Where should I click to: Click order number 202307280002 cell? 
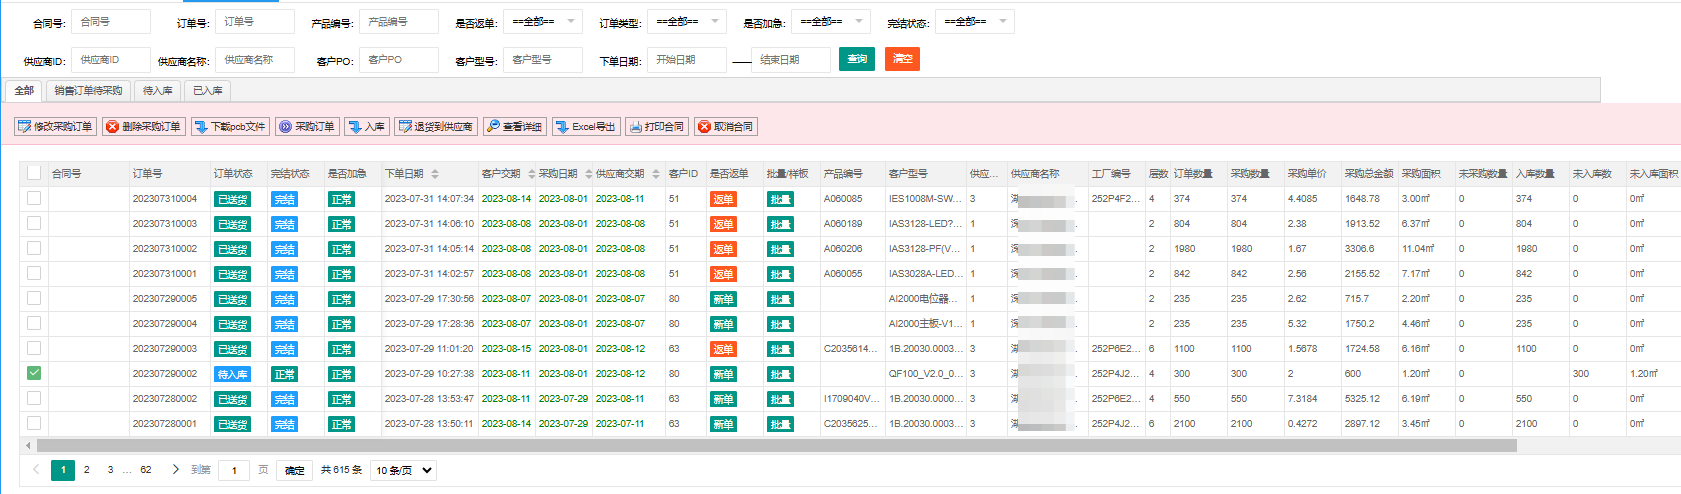pyautogui.click(x=165, y=398)
